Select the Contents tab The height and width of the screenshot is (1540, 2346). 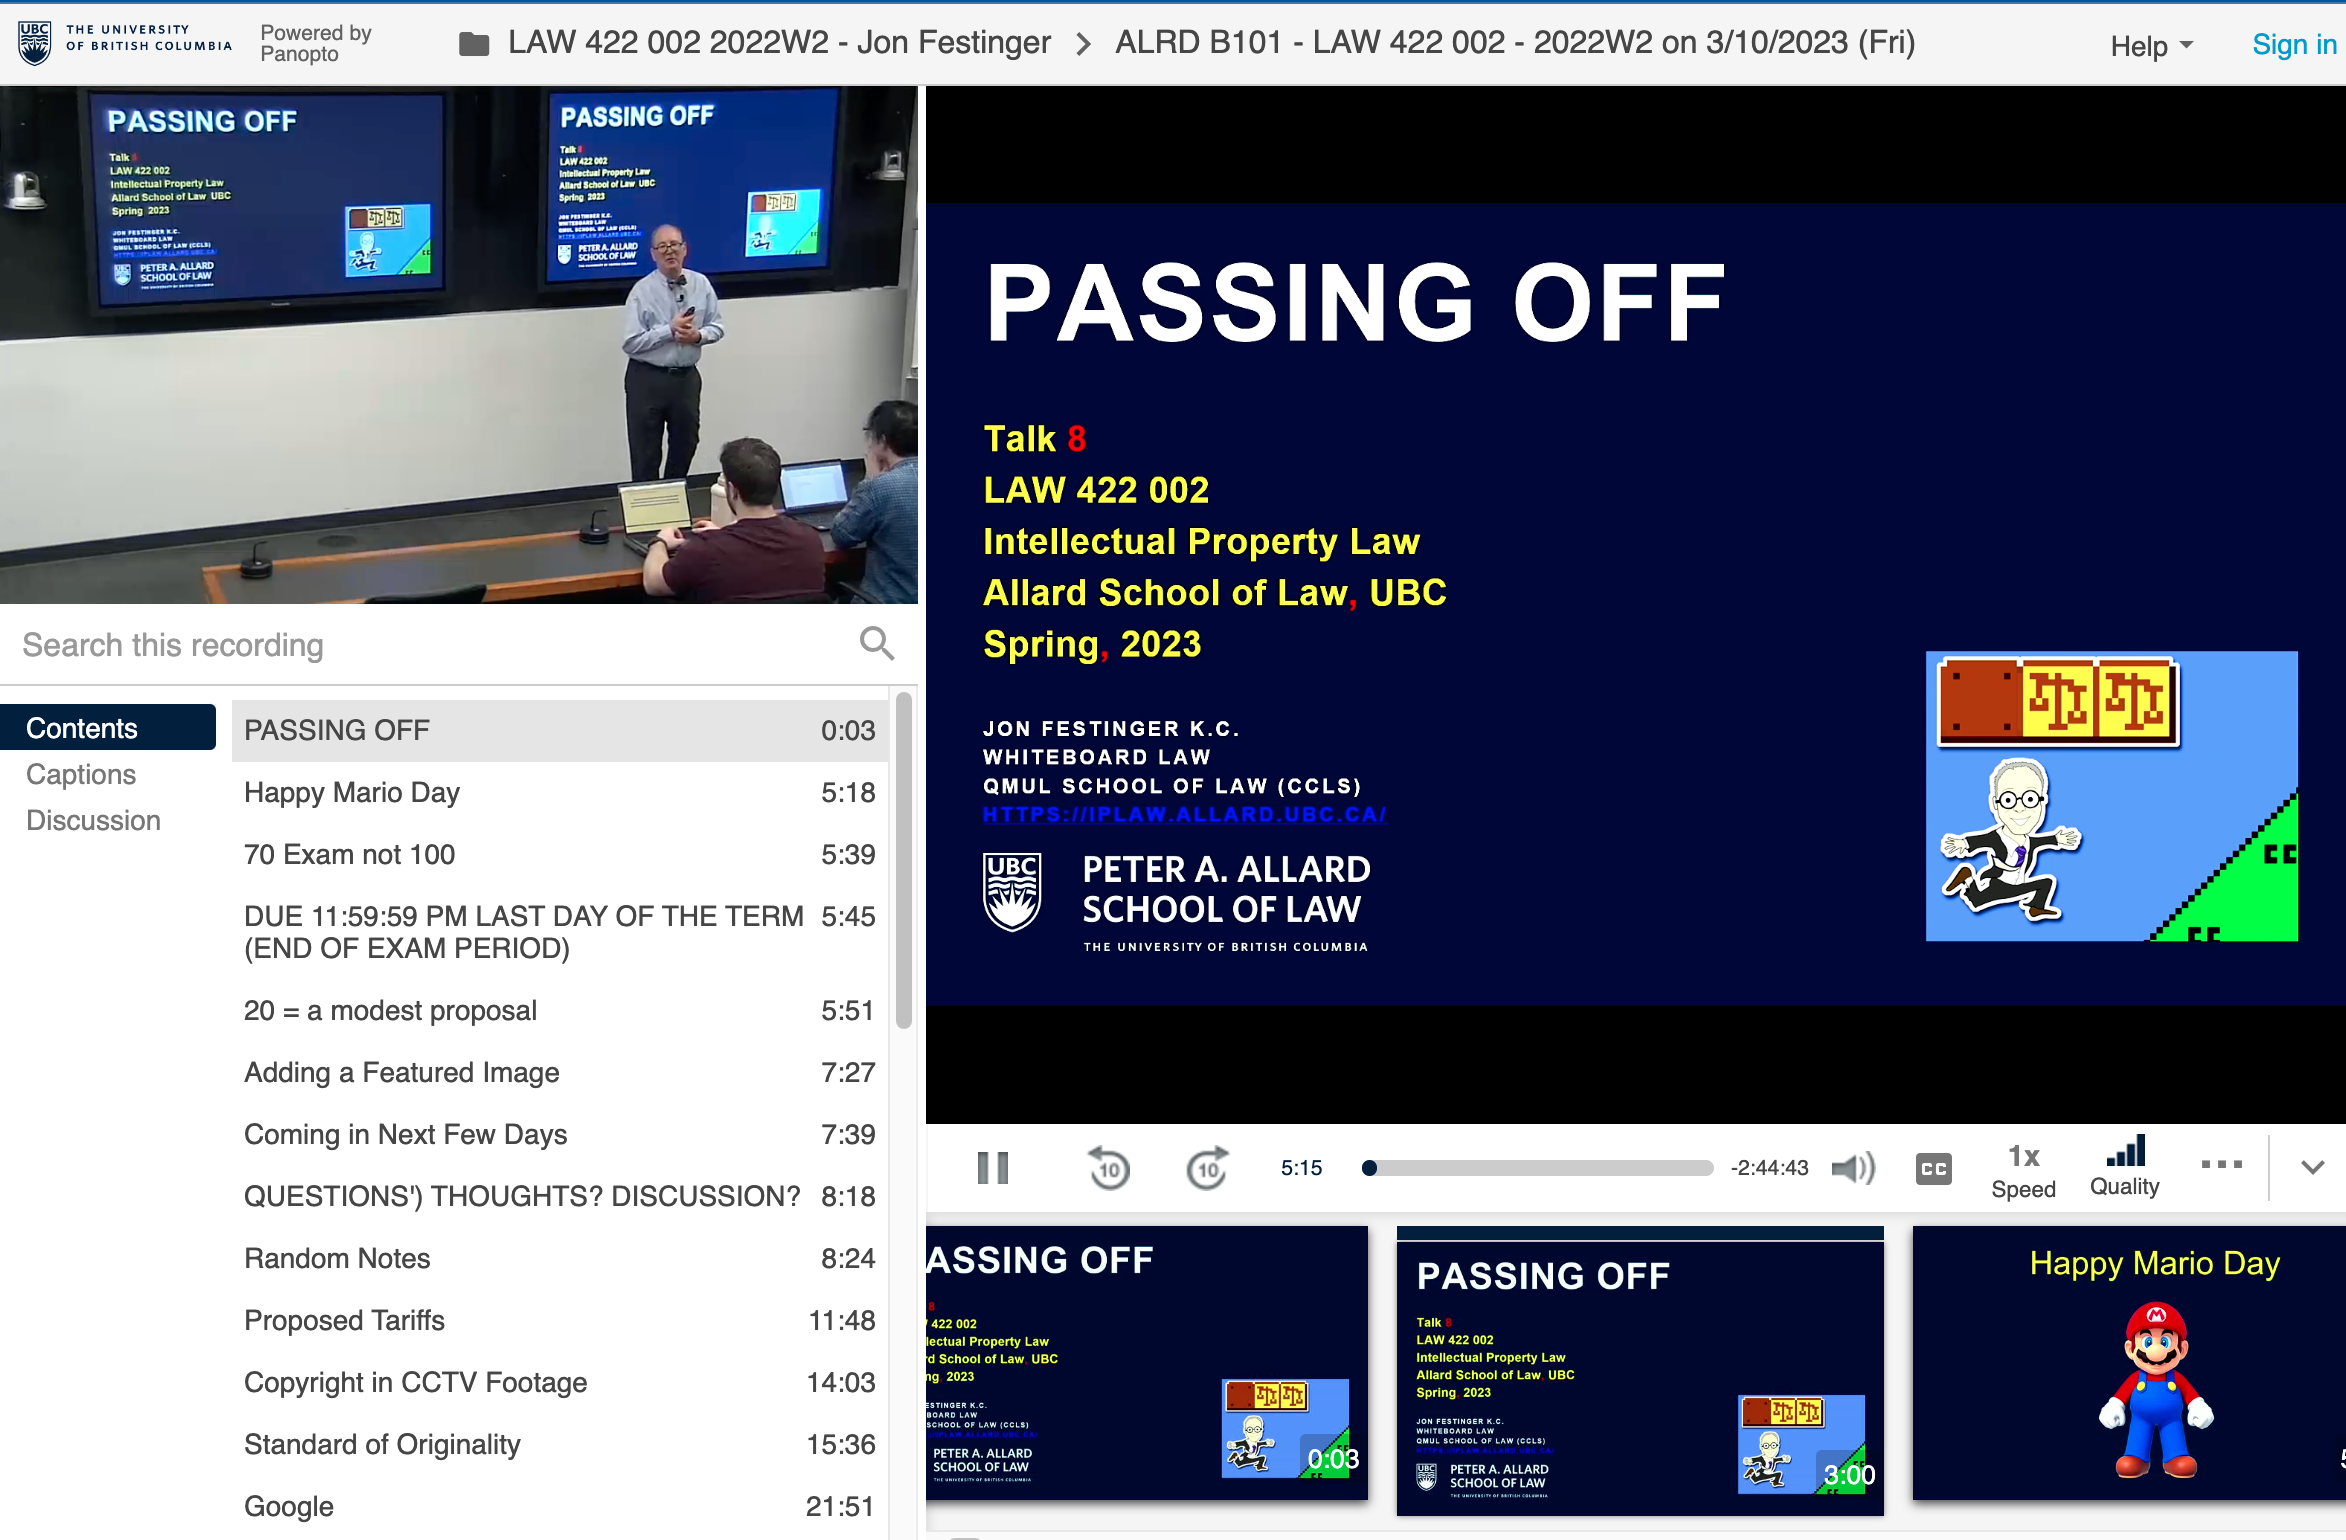click(x=108, y=728)
